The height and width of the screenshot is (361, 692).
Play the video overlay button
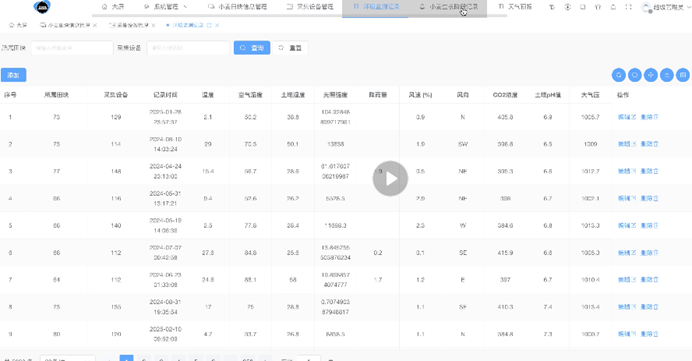(x=390, y=178)
